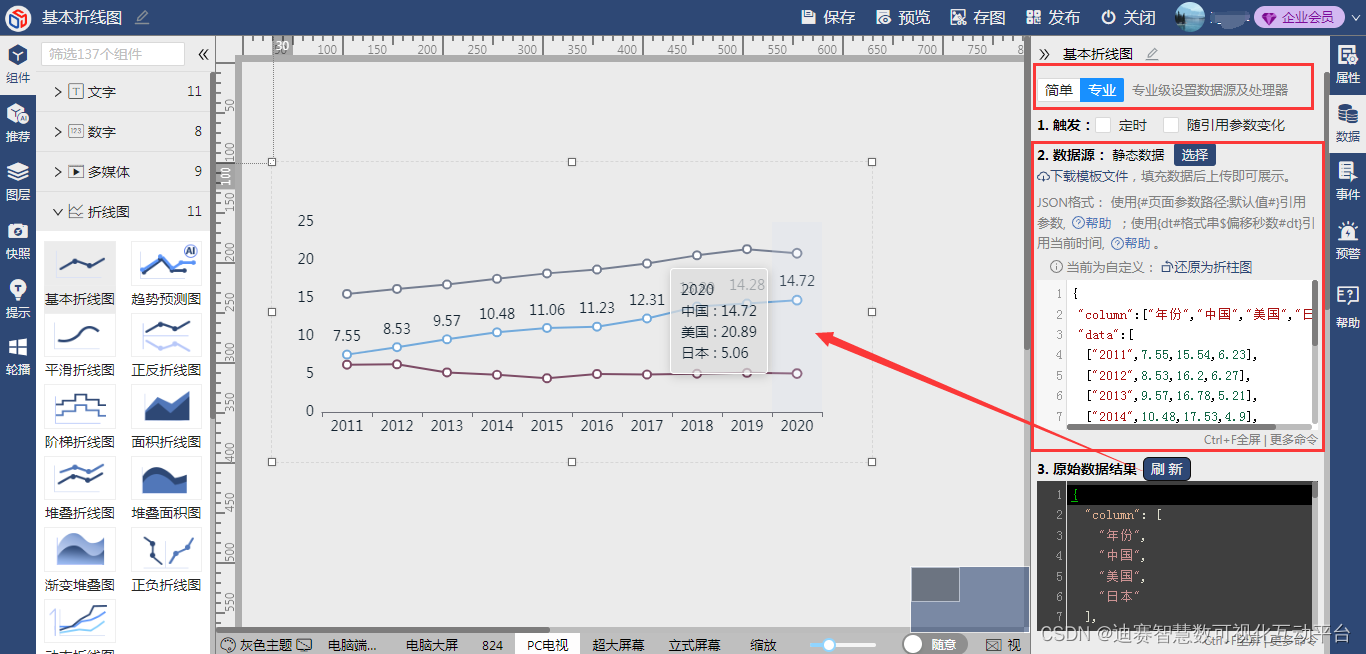This screenshot has width=1366, height=654.
Task: Adjust the zoom slider in bottom bar
Action: 829,645
